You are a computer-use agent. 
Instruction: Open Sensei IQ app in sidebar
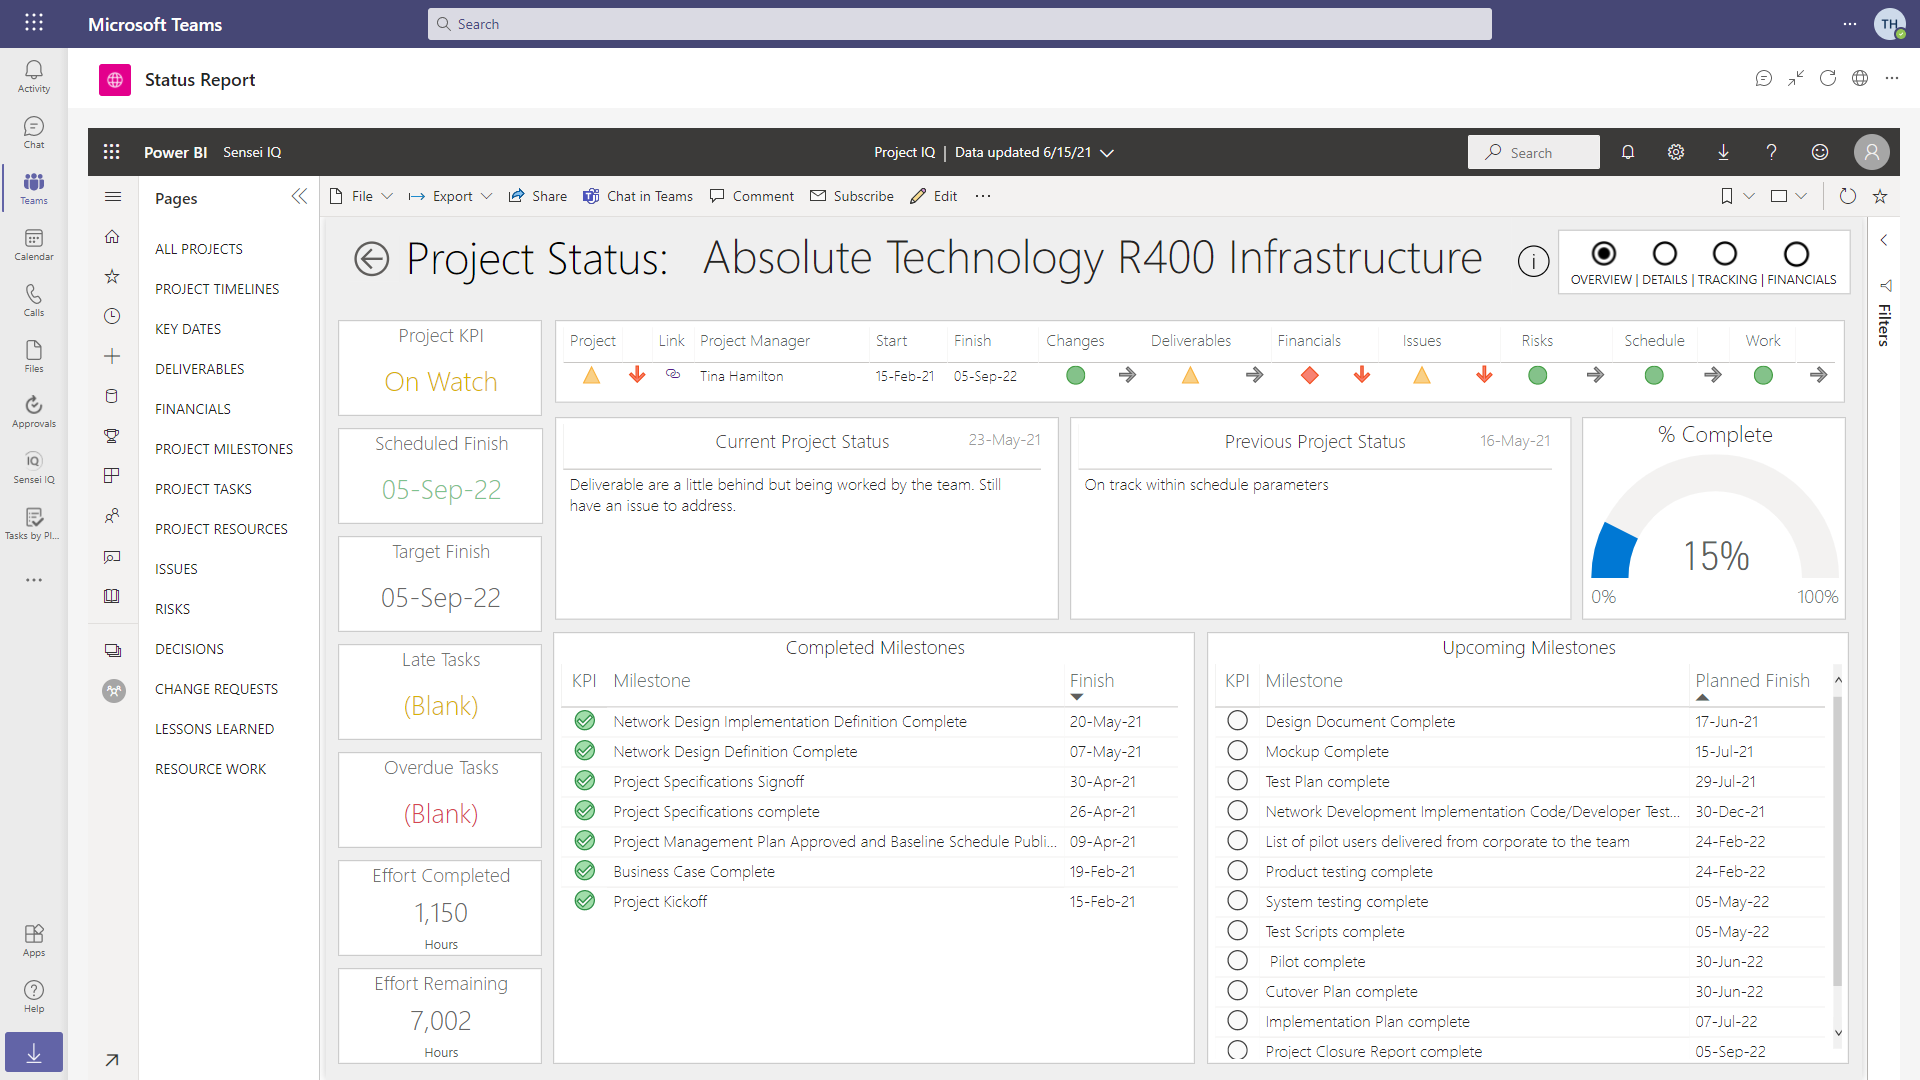point(34,467)
